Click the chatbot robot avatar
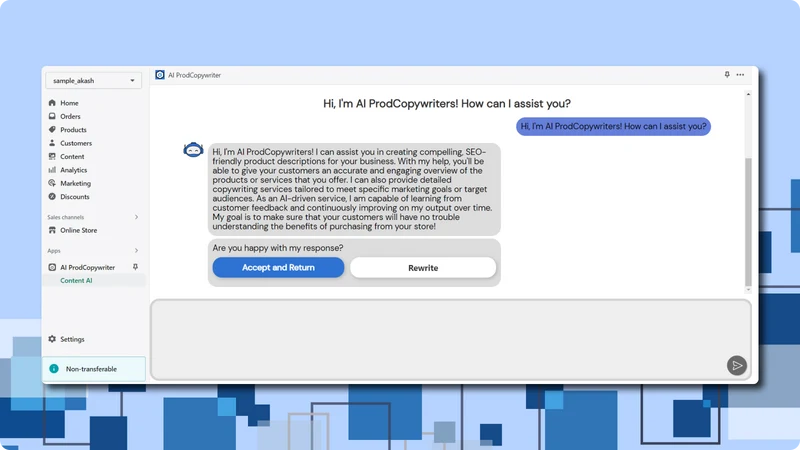The image size is (800, 450). [193, 150]
